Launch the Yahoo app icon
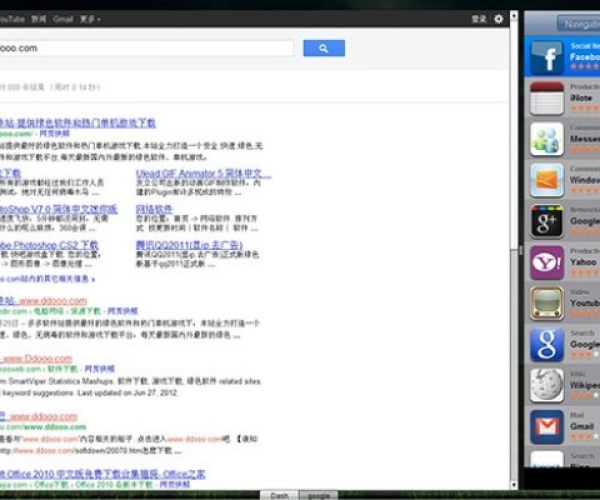 [x=546, y=263]
